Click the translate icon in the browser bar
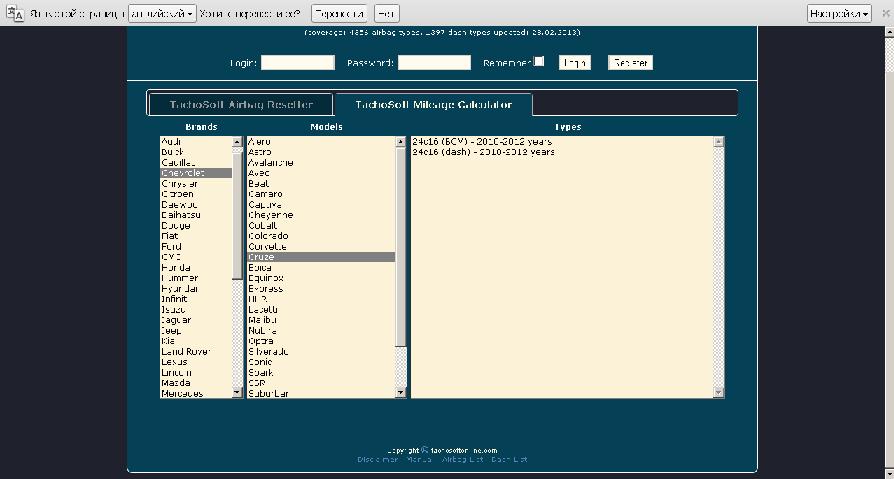This screenshot has width=894, height=479. 15,14
